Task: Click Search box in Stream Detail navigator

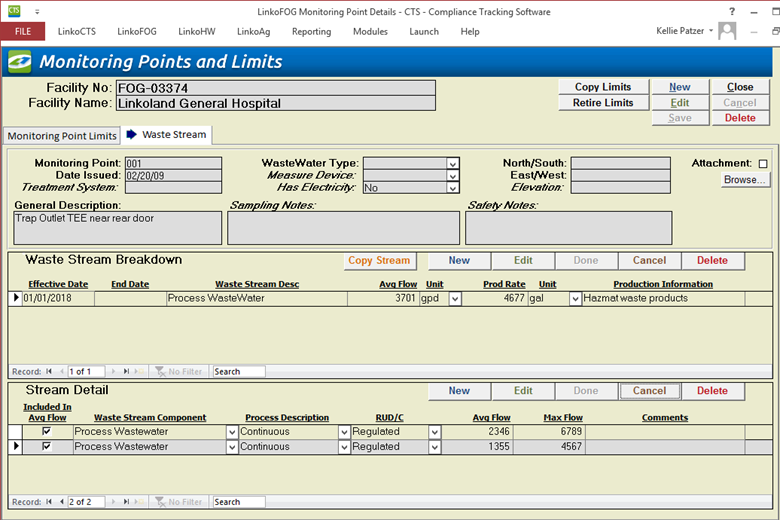Action: pyautogui.click(x=239, y=502)
